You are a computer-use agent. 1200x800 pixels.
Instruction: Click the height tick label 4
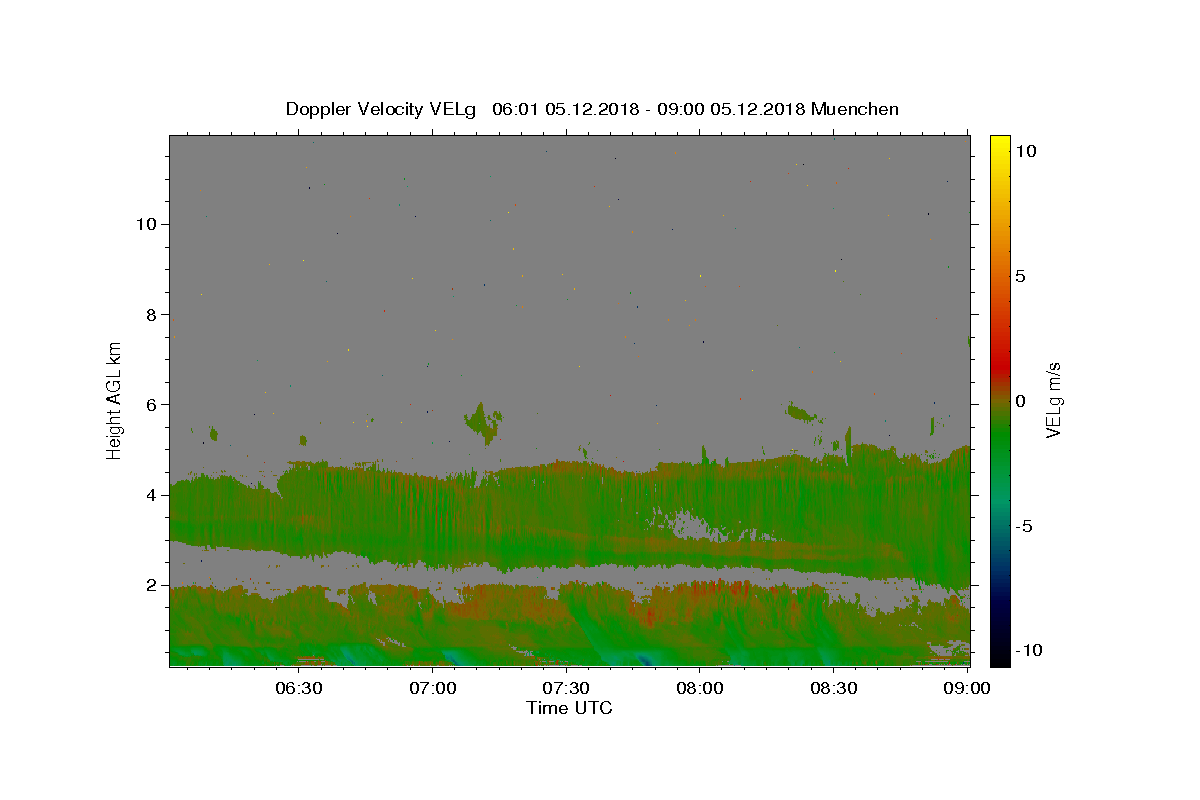click(152, 495)
